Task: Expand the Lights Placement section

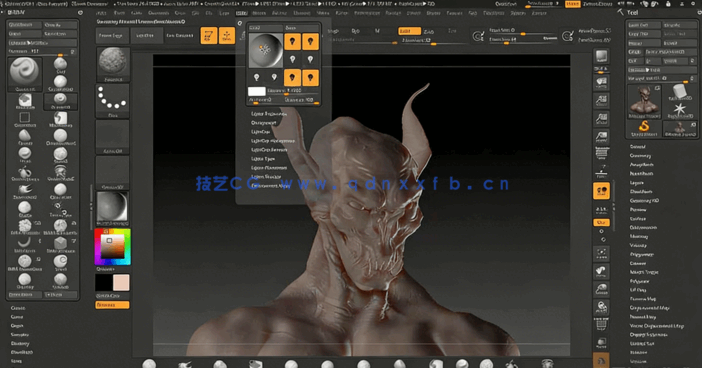Action: 269,167
